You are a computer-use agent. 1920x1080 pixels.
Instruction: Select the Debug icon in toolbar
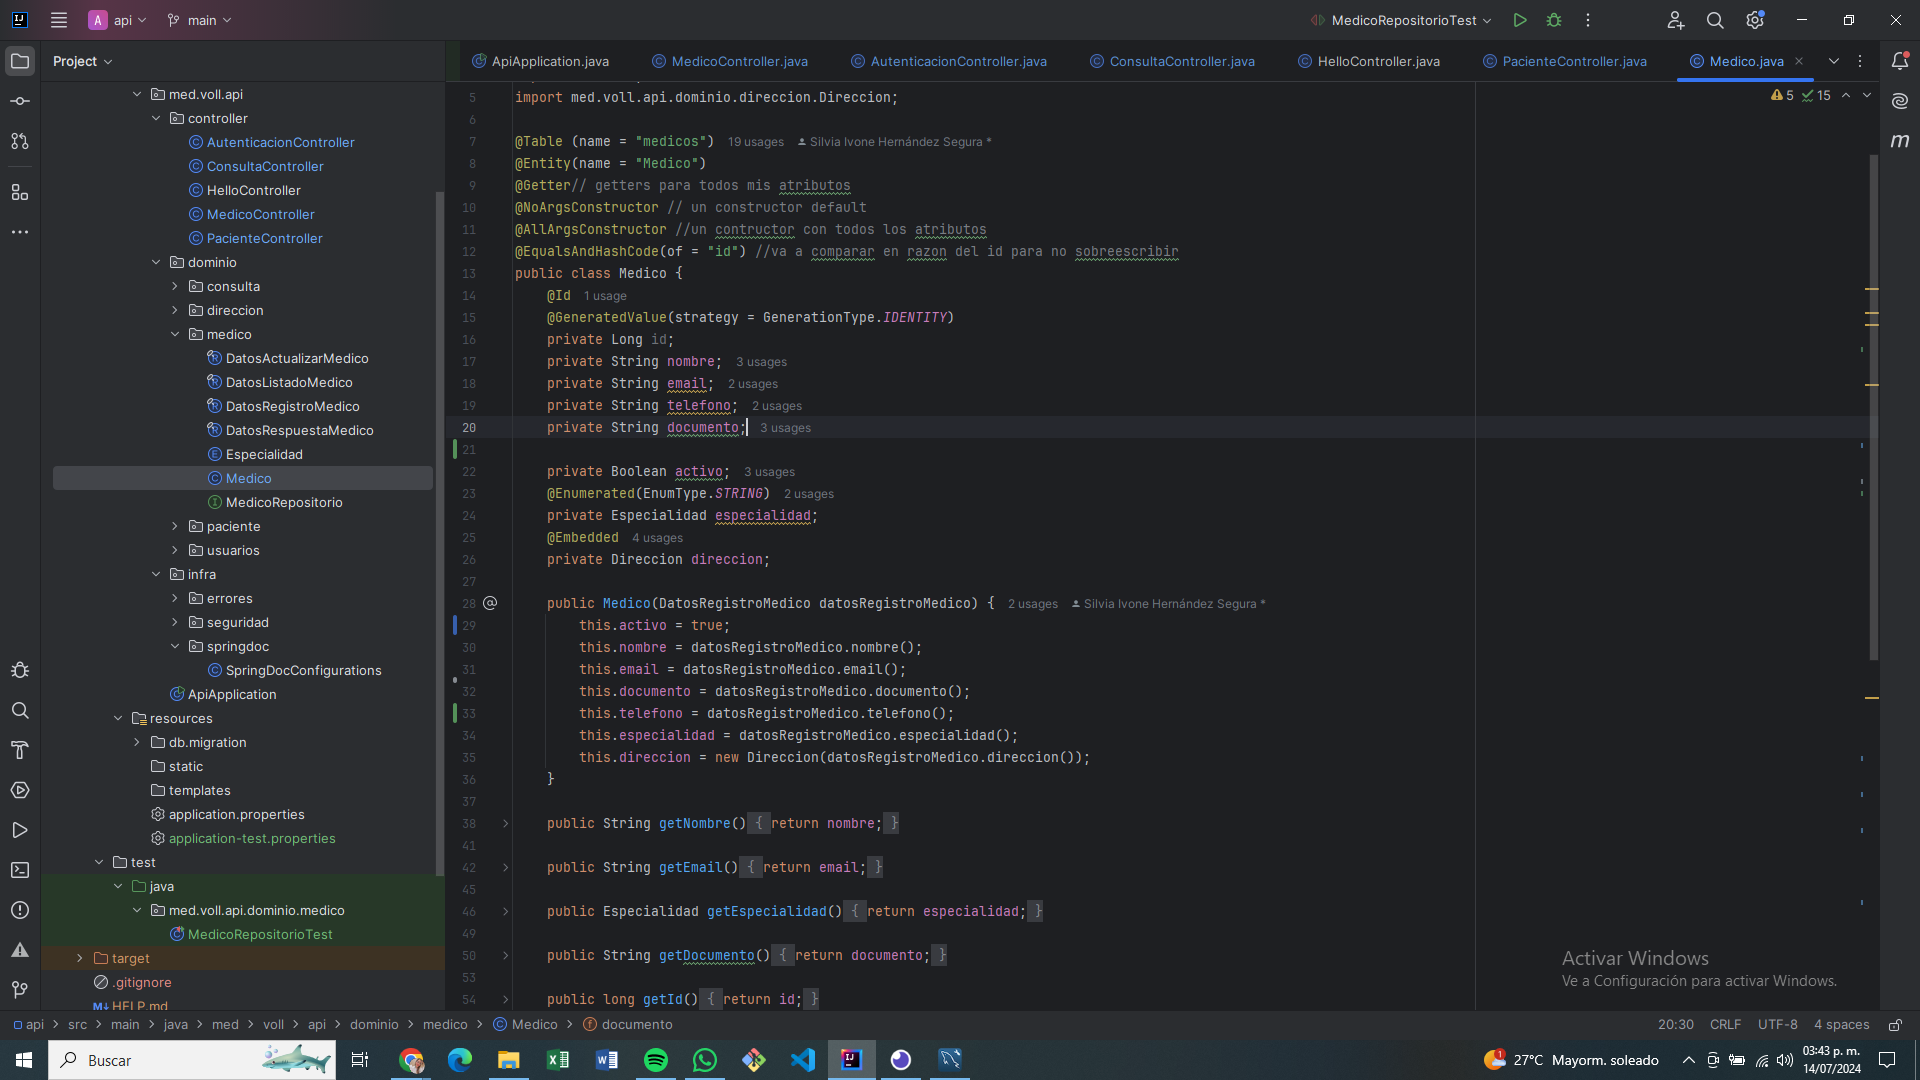1555,20
